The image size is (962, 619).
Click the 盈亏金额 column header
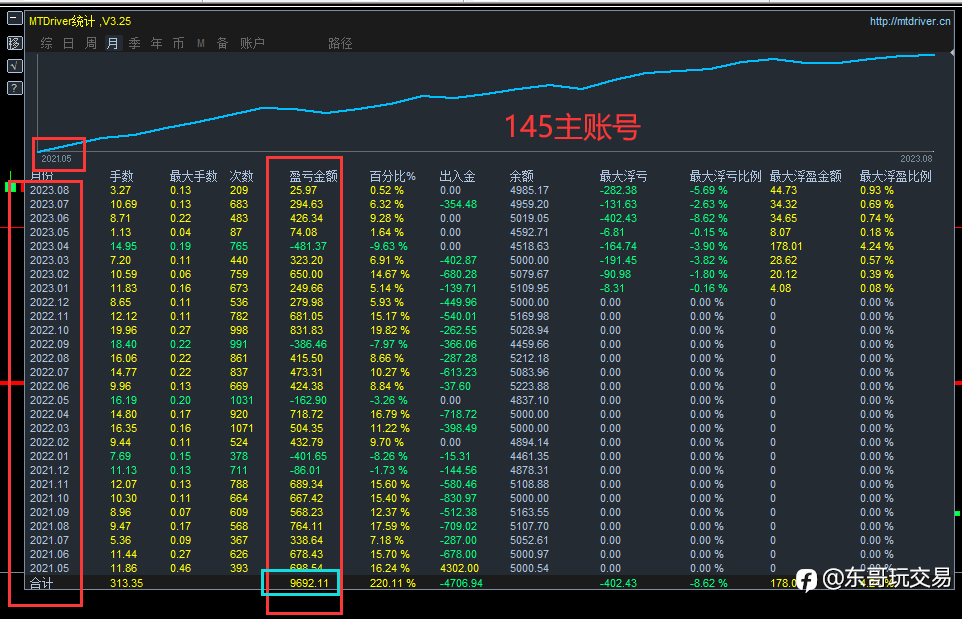314,176
